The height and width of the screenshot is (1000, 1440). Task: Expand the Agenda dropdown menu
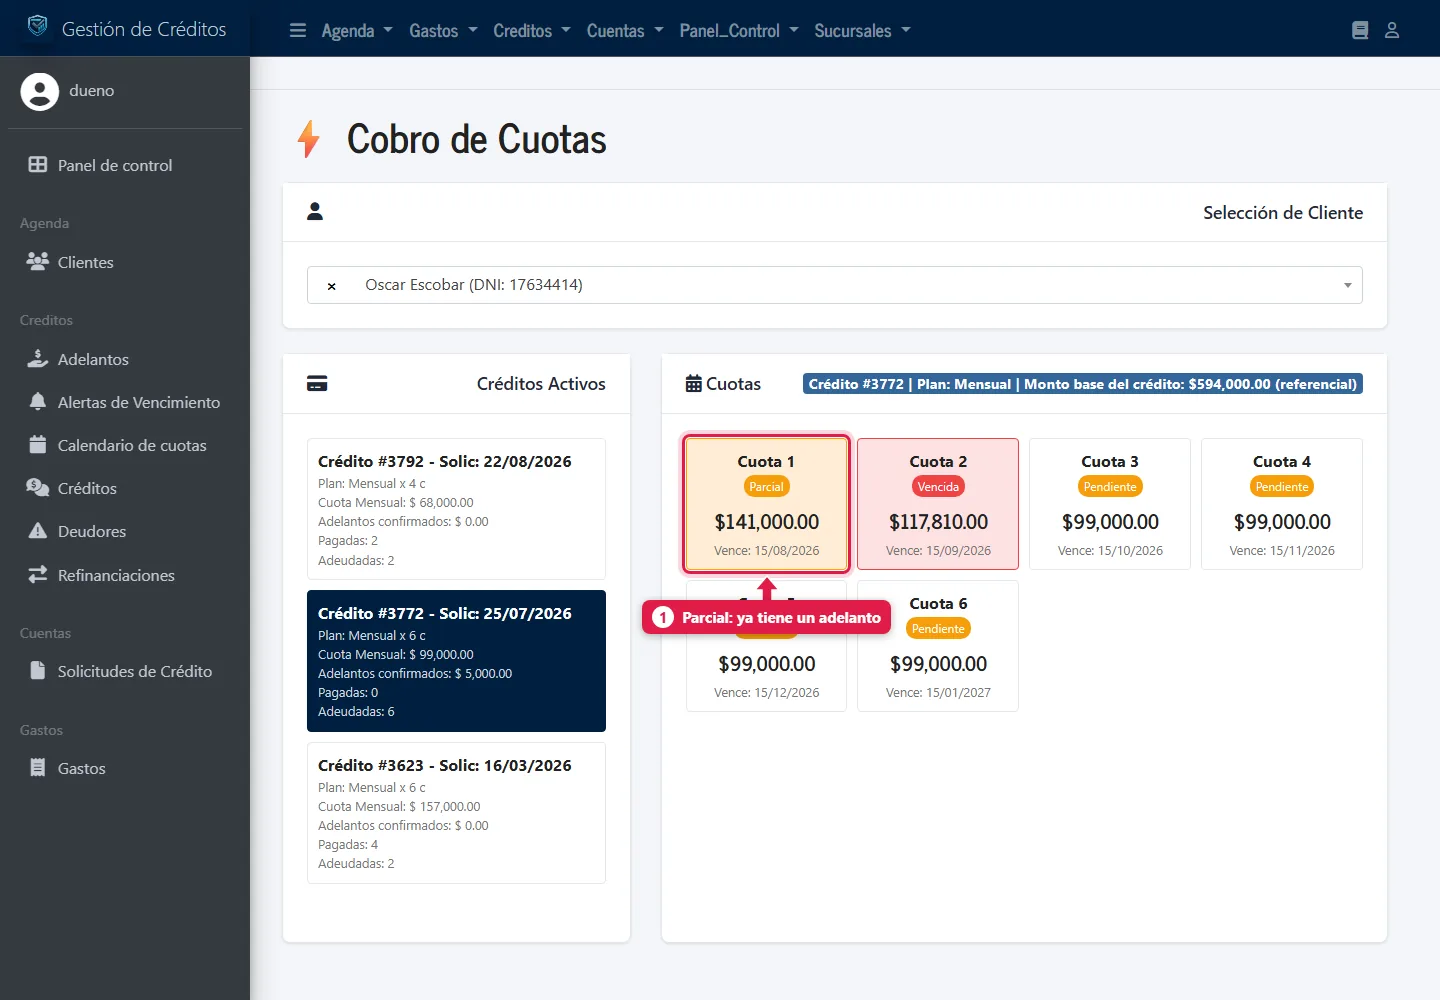(357, 30)
